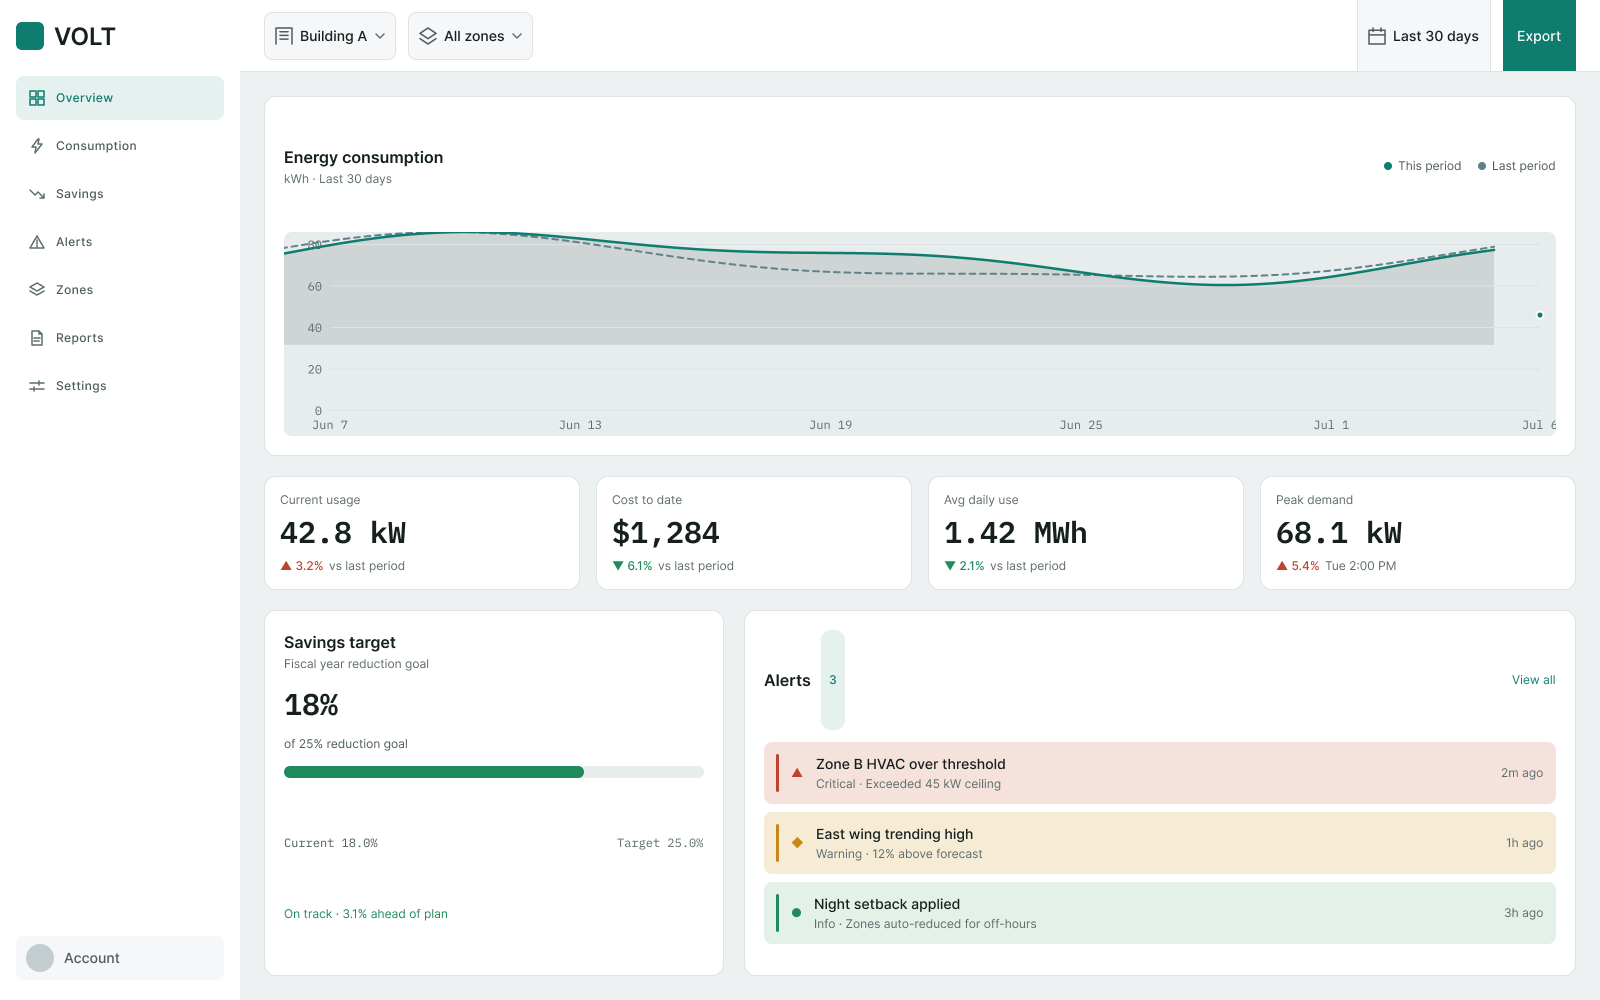Click the Jun 19 axis label
Viewport: 1600px width, 1000px height.
(831, 425)
